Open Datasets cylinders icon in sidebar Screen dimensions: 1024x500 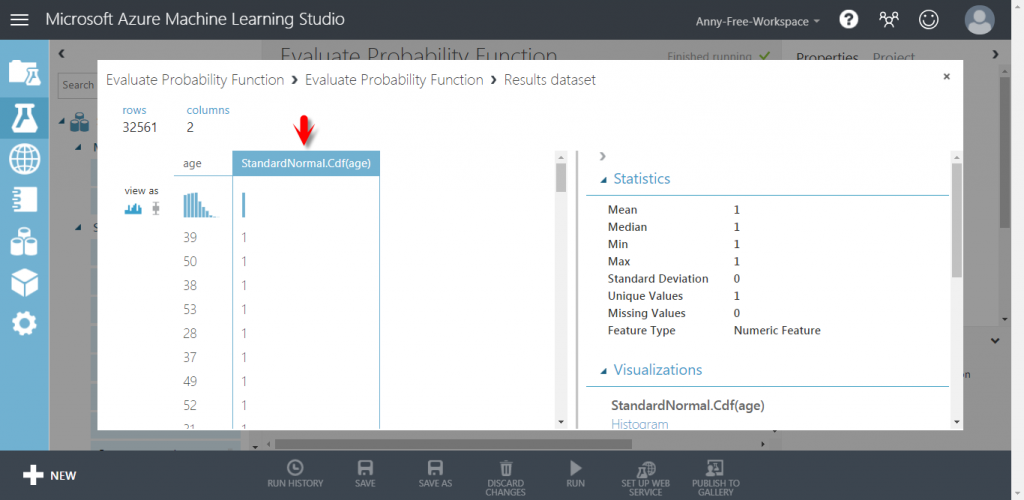[24, 241]
